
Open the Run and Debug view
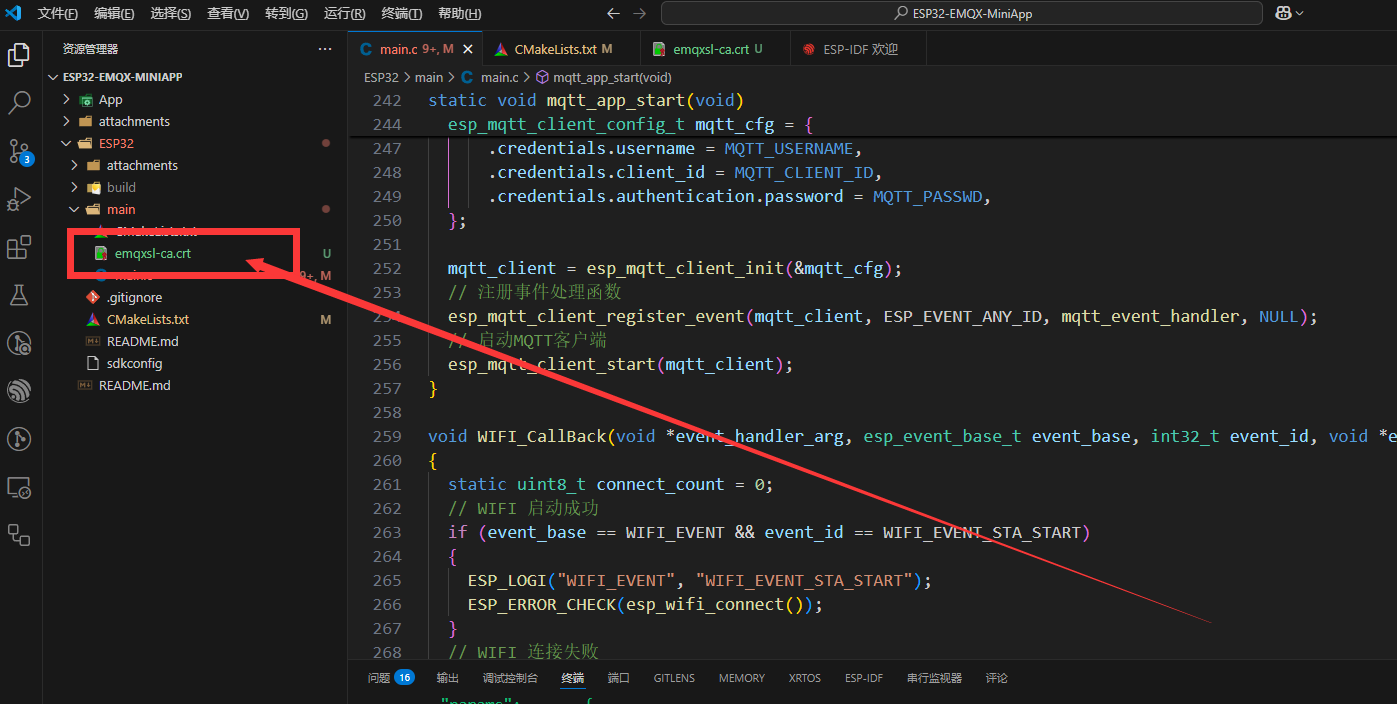click(19, 200)
